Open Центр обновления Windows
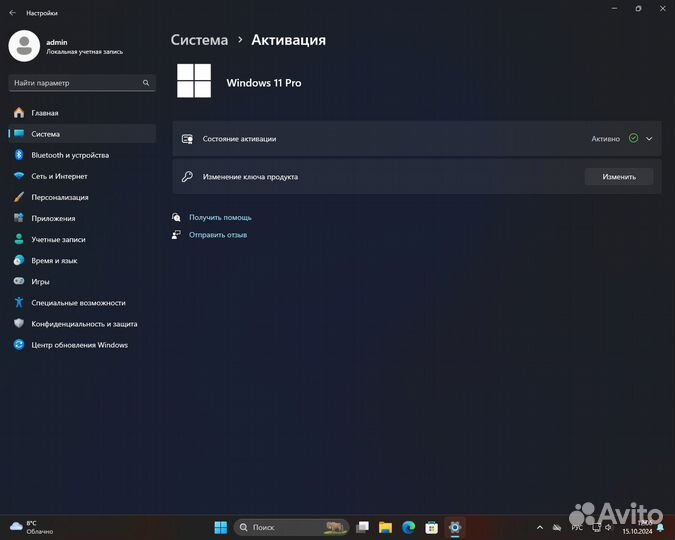 tap(82, 345)
